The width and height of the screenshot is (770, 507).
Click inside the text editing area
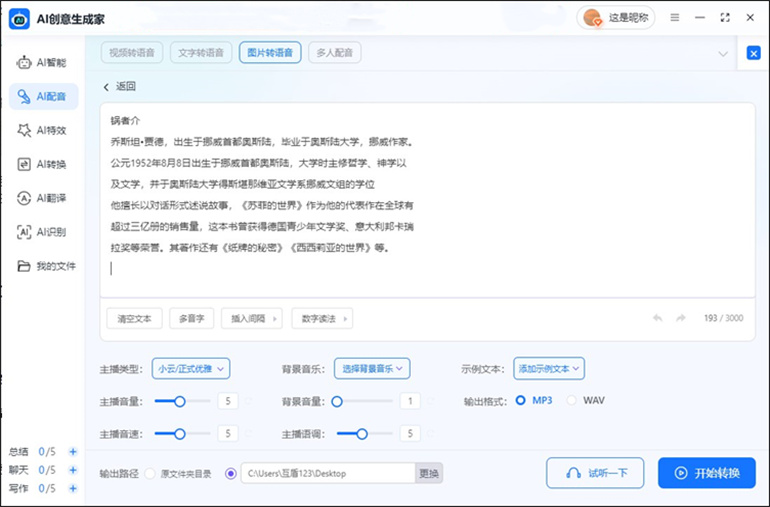(x=427, y=200)
